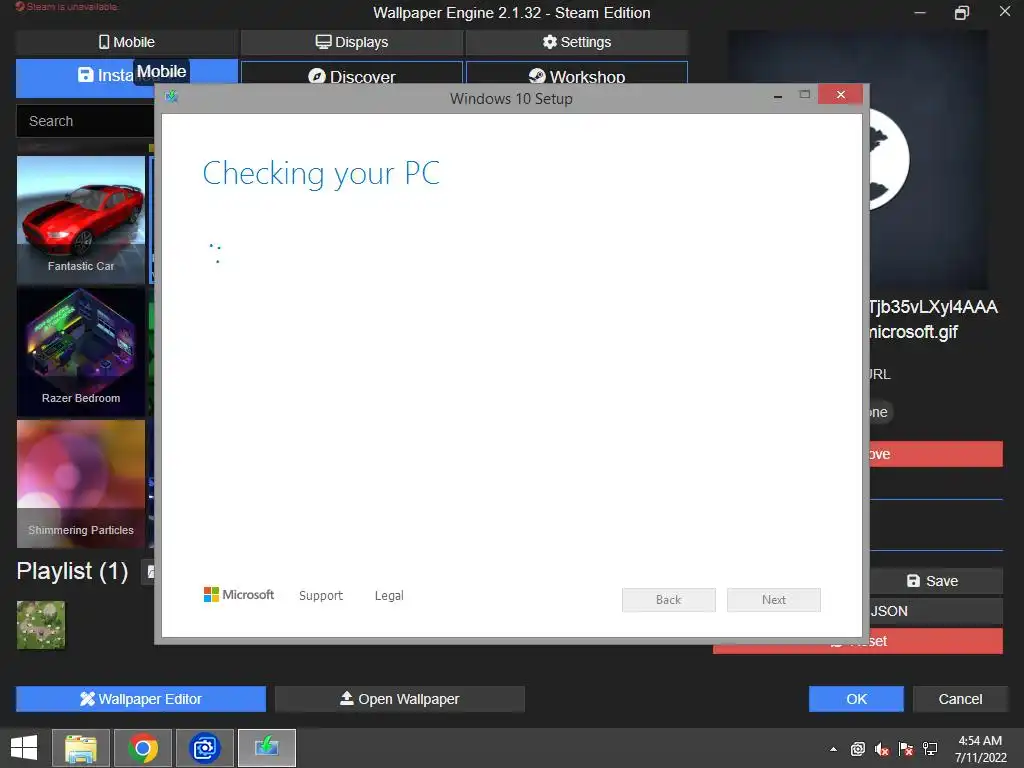1024x768 pixels.
Task: Select the Shimmering Particles wallpaper
Action: [x=81, y=484]
